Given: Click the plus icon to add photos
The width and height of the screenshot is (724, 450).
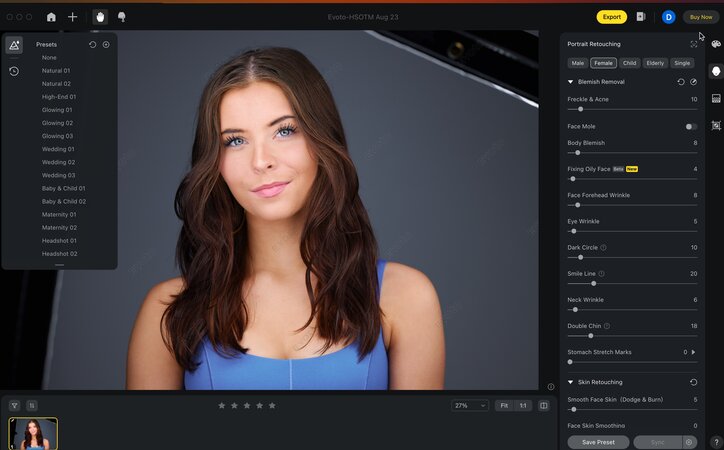Looking at the screenshot, I should tap(72, 17).
